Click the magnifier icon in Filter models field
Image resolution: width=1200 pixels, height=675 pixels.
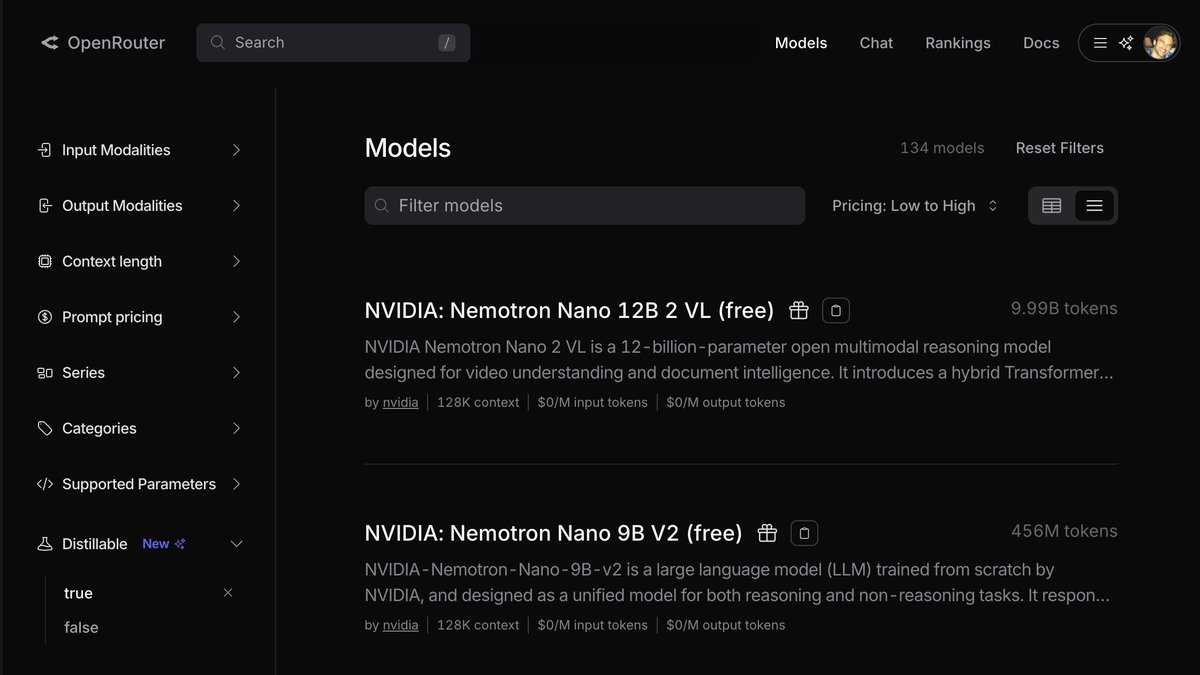tap(381, 205)
